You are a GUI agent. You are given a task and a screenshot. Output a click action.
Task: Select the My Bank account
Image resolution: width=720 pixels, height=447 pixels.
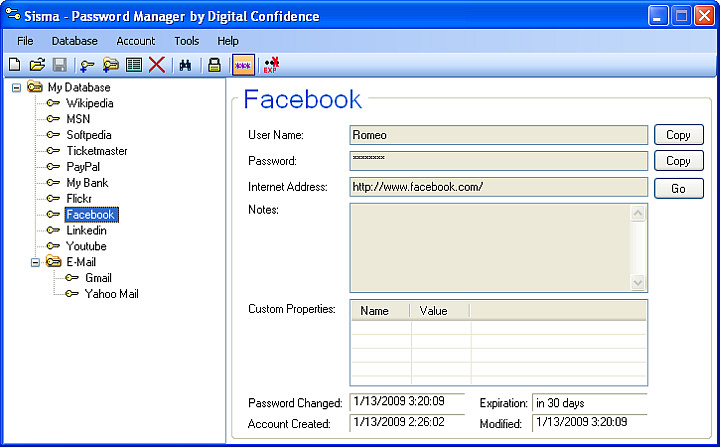coord(87,183)
